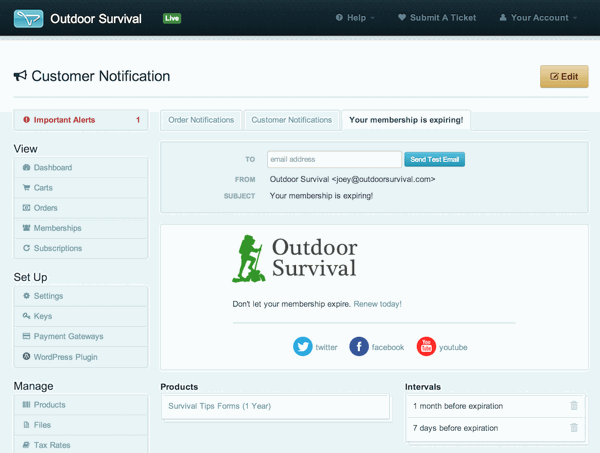600x453 pixels.
Task: Click the Edit button
Action: pyautogui.click(x=564, y=77)
